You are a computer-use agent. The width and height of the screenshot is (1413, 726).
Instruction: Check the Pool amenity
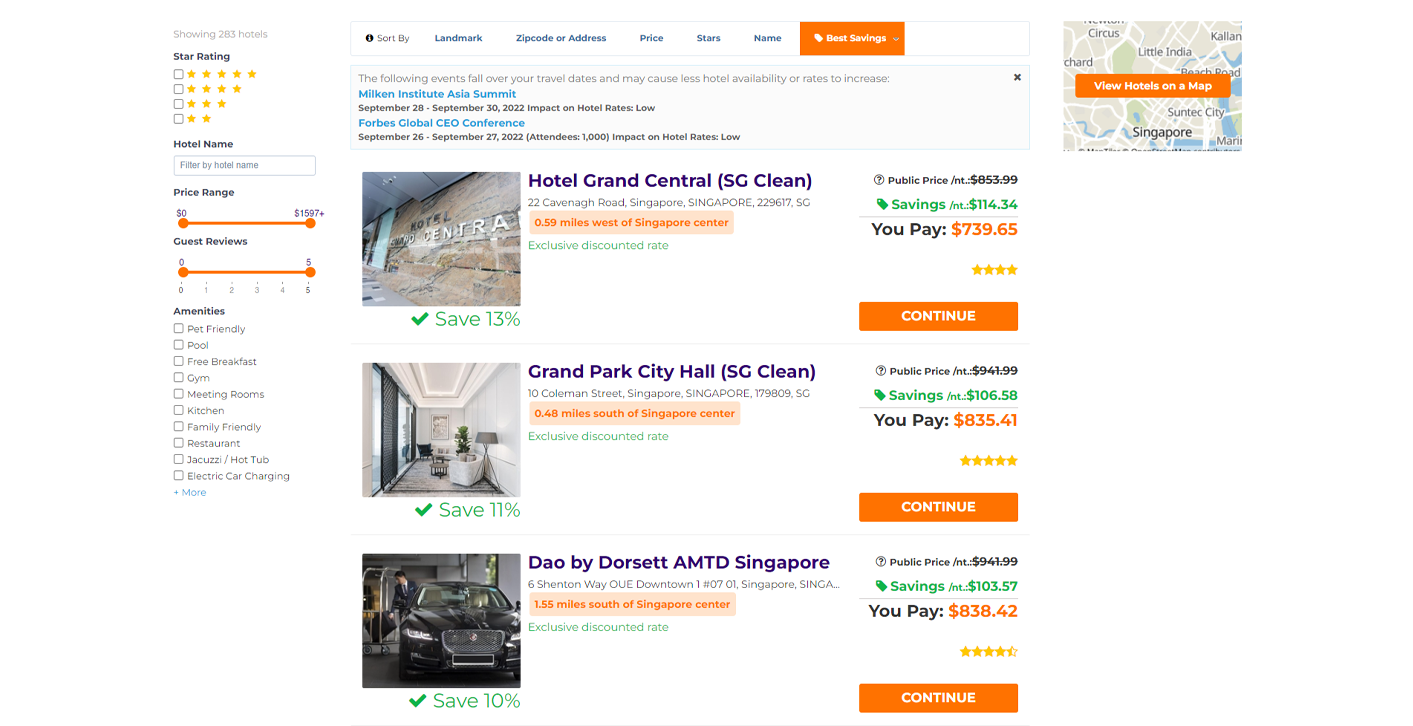click(178, 345)
